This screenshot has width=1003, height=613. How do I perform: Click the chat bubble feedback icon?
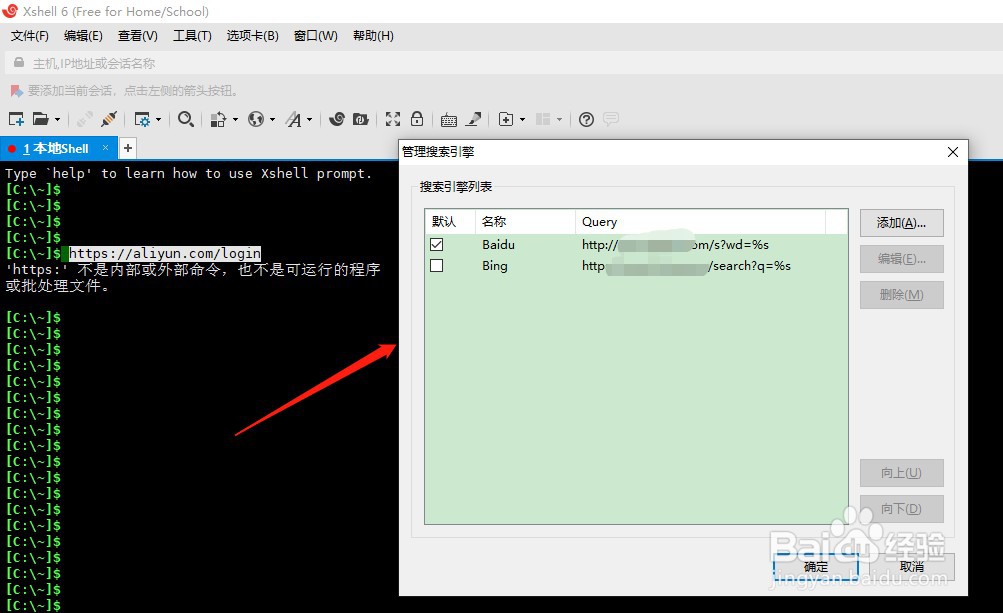[x=611, y=119]
